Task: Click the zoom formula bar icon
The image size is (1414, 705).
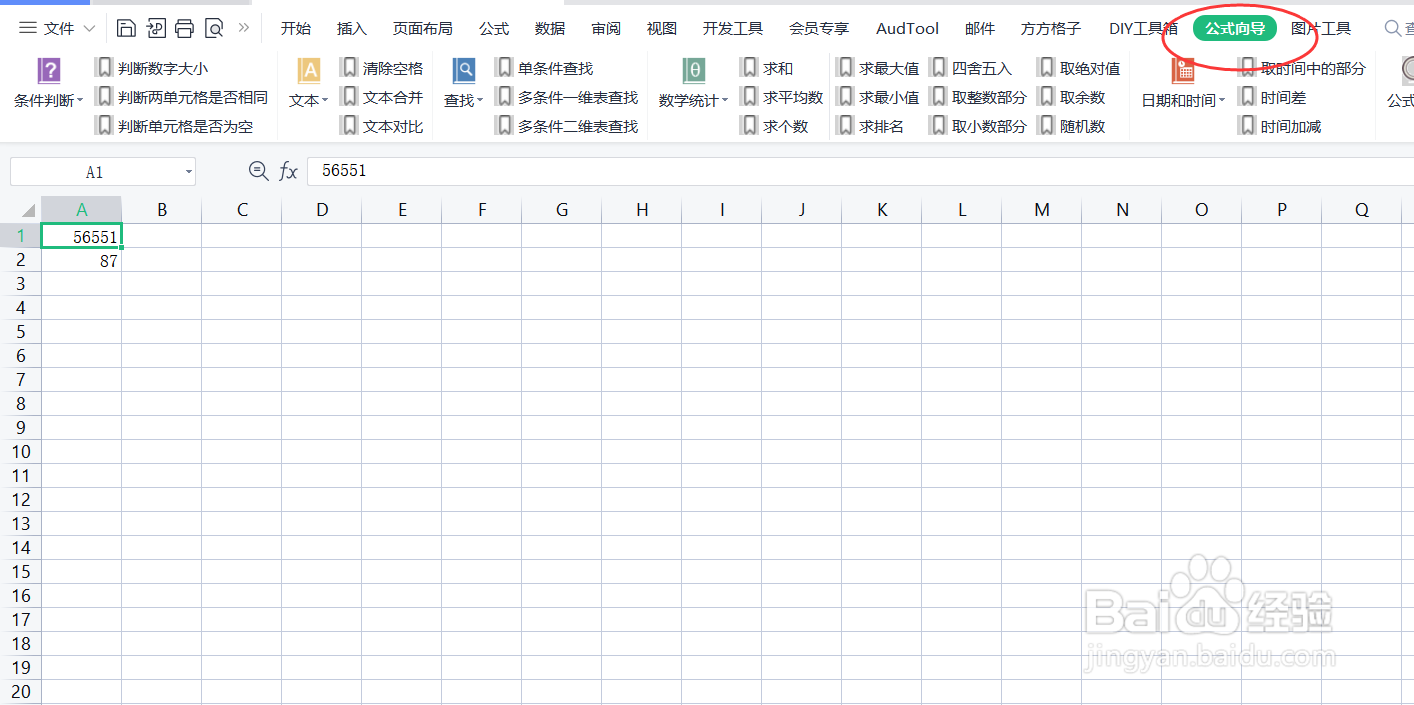Action: coord(258,171)
